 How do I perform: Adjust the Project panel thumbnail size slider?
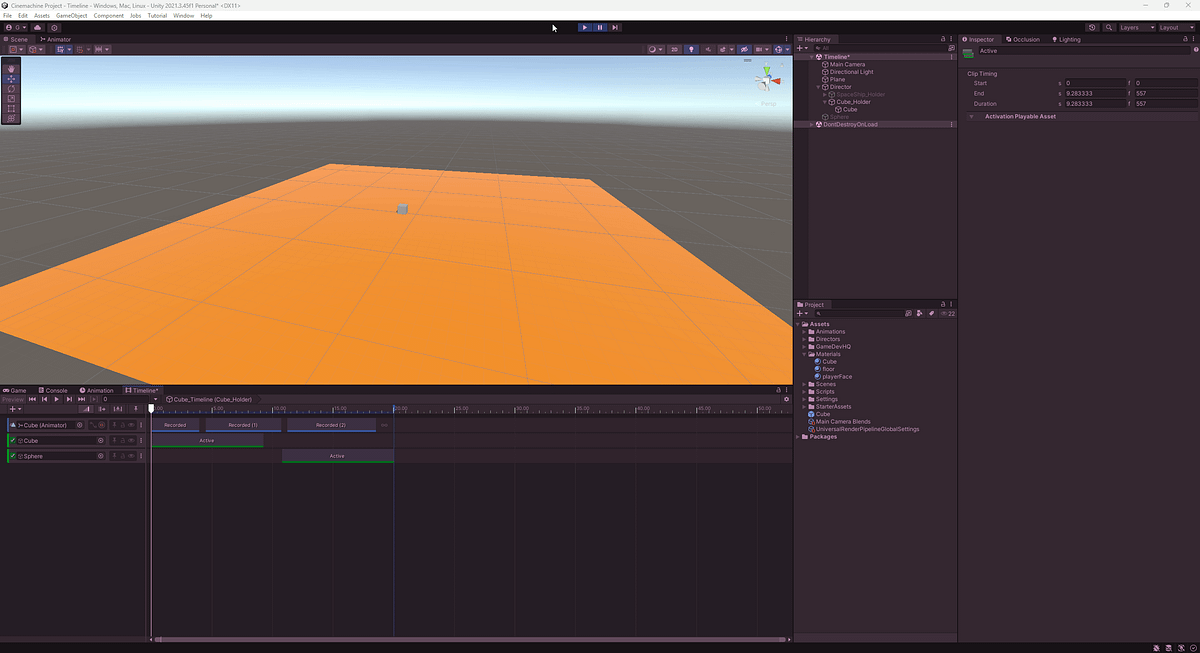pyautogui.click(x=945, y=312)
